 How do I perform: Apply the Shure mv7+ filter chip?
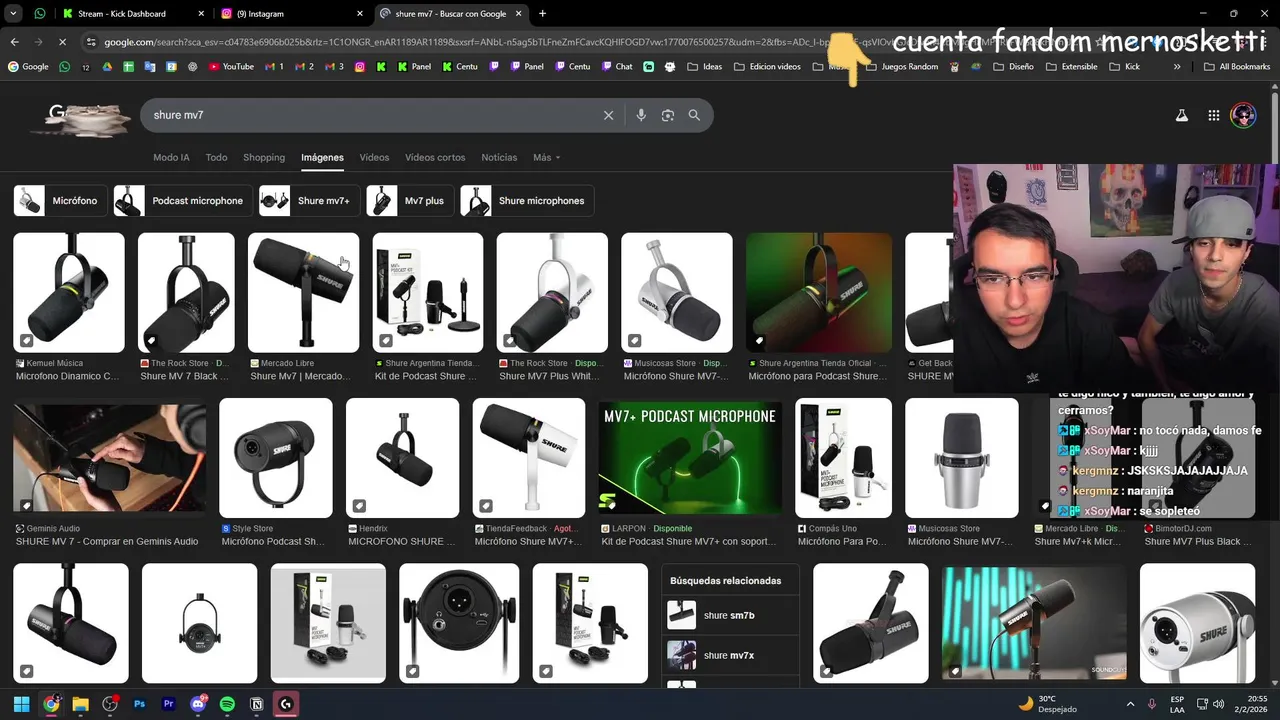(309, 201)
